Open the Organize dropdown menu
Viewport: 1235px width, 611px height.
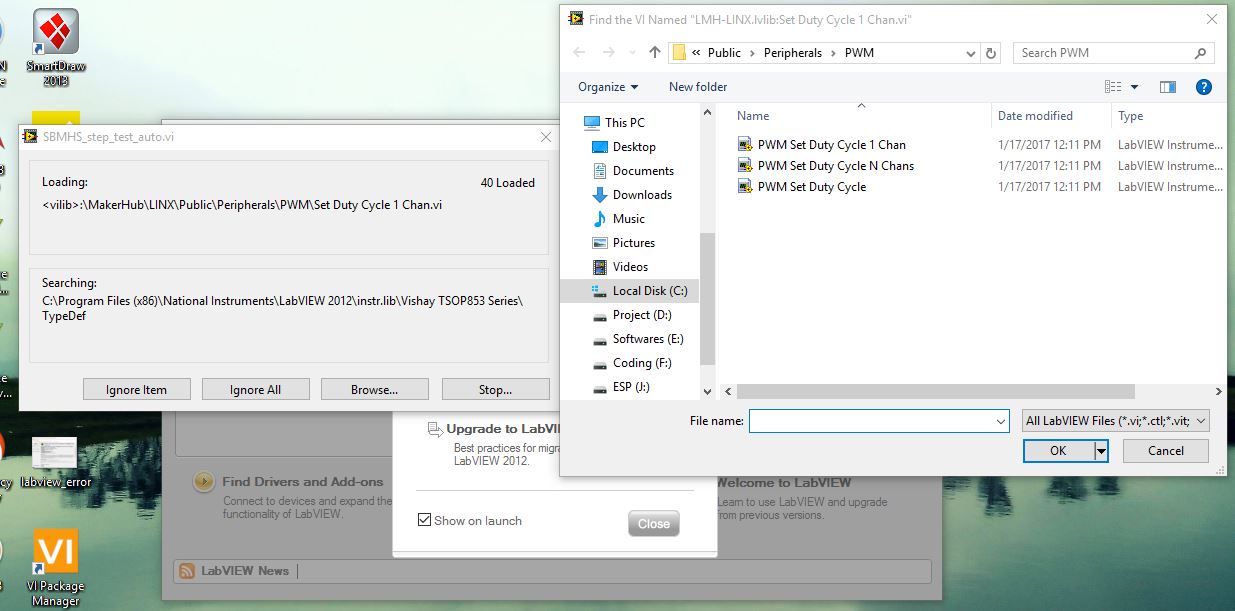(x=608, y=87)
